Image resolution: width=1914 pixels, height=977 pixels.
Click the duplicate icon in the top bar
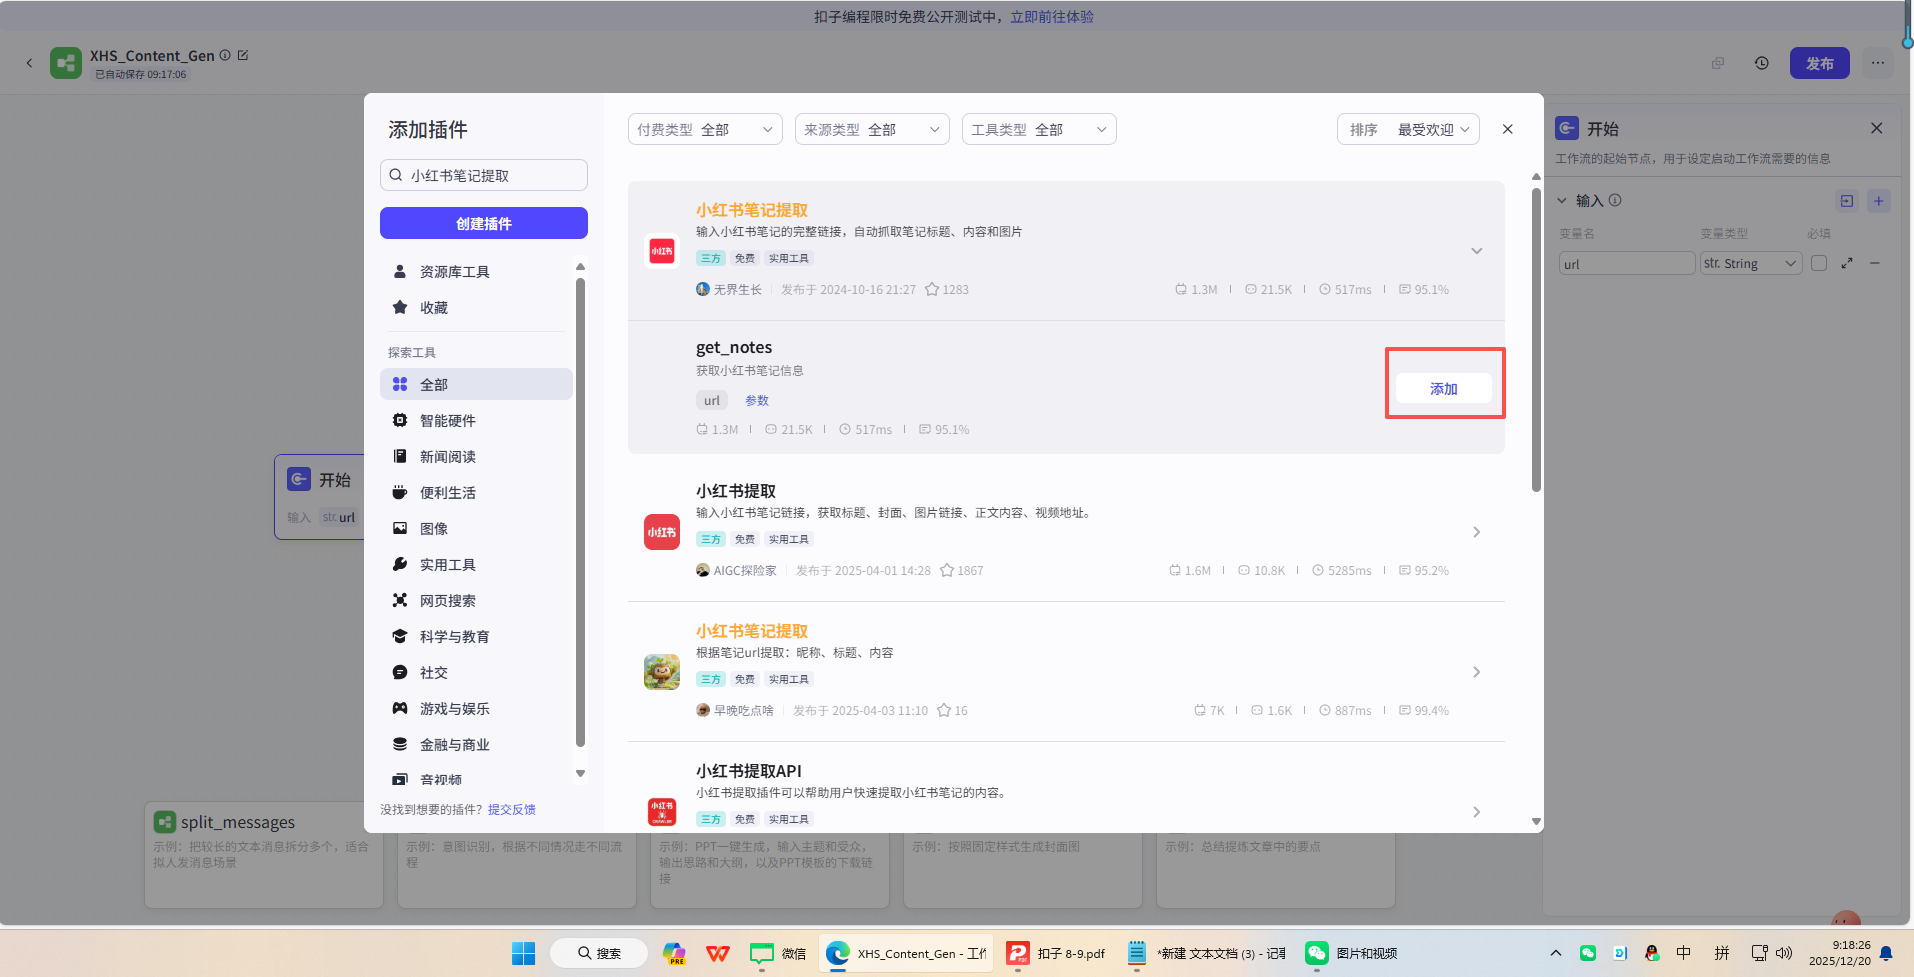(x=1718, y=63)
